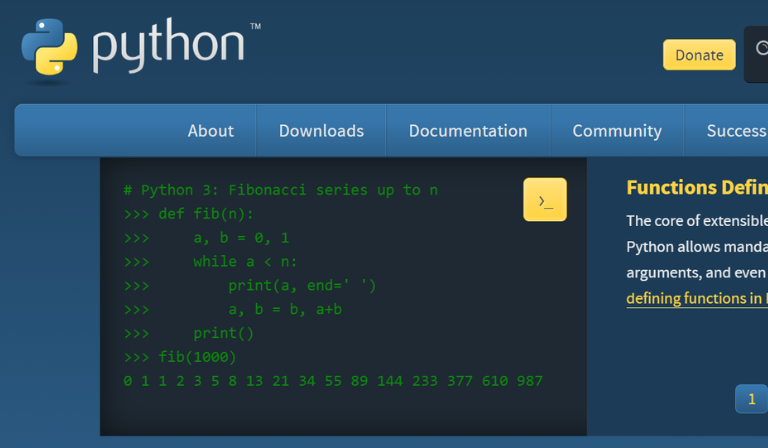768x448 pixels.
Task: Click the '# Python 3: Fibonacci series' comment
Action: click(281, 190)
